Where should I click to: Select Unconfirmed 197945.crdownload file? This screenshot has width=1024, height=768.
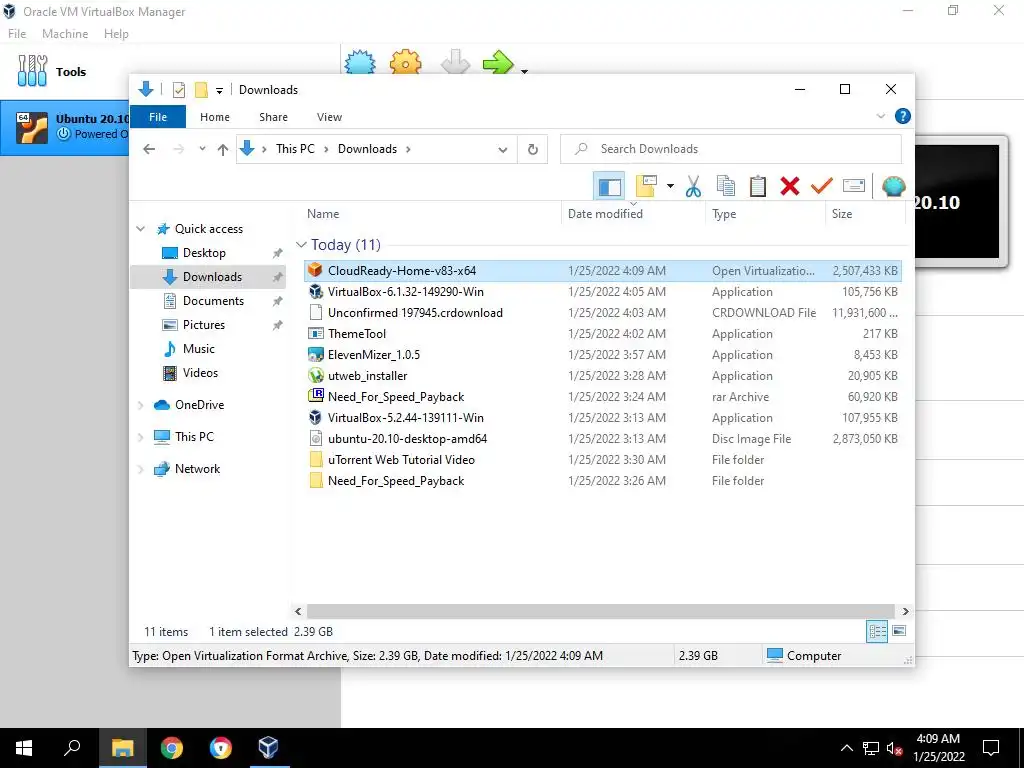click(602, 312)
